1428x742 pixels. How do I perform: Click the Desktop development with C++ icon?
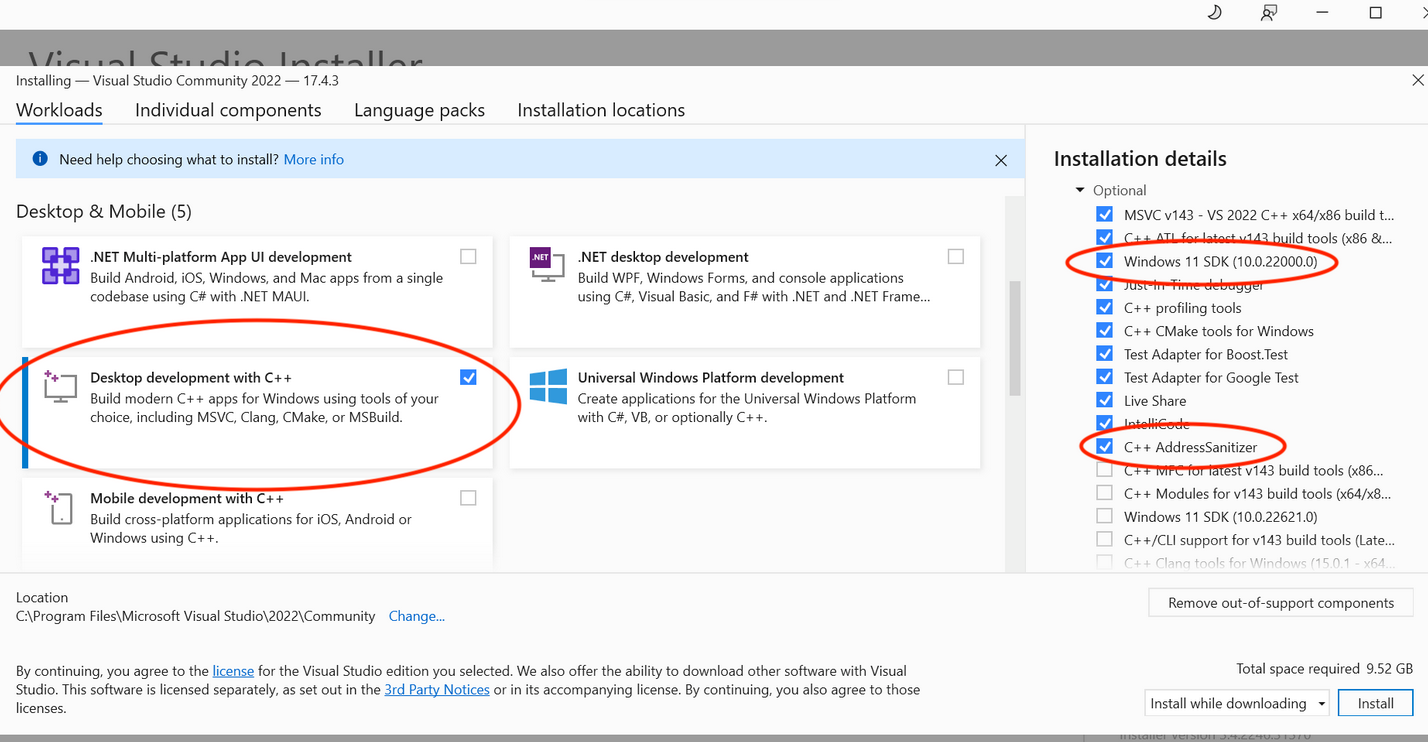tap(60, 386)
